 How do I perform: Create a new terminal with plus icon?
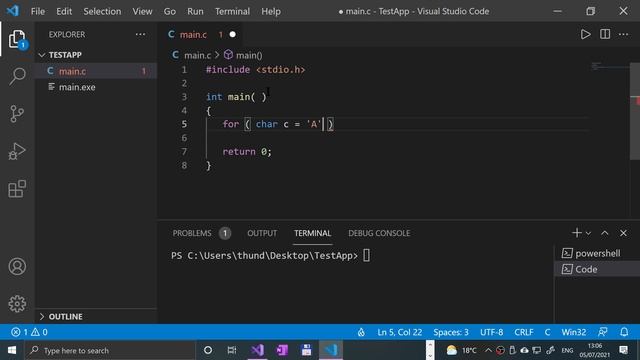pyautogui.click(x=577, y=233)
